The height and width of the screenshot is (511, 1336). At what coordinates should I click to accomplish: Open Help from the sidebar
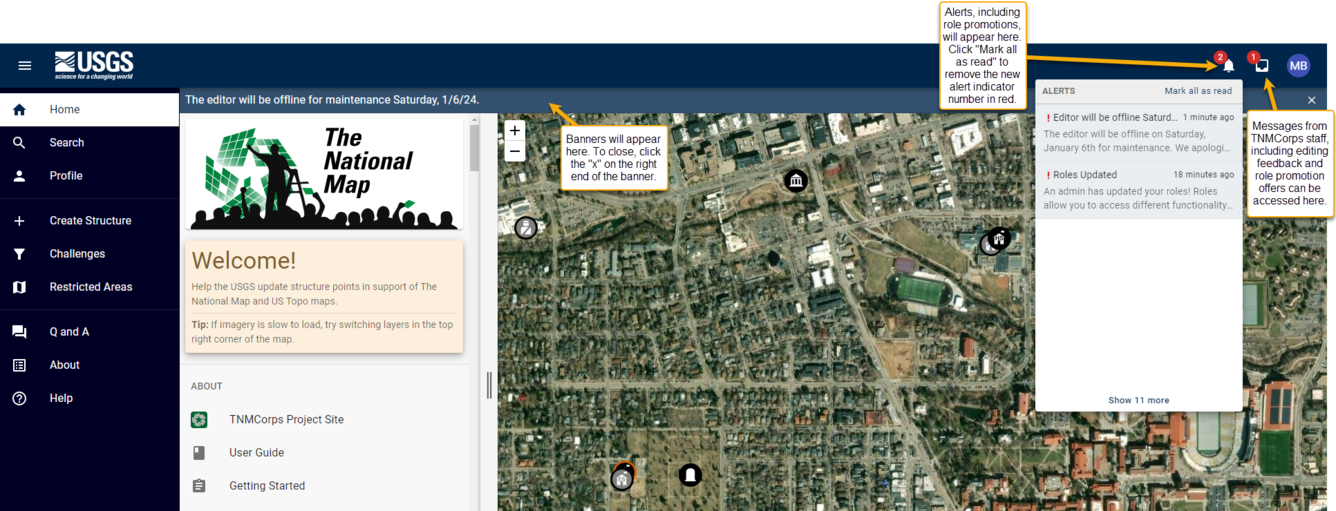89,398
